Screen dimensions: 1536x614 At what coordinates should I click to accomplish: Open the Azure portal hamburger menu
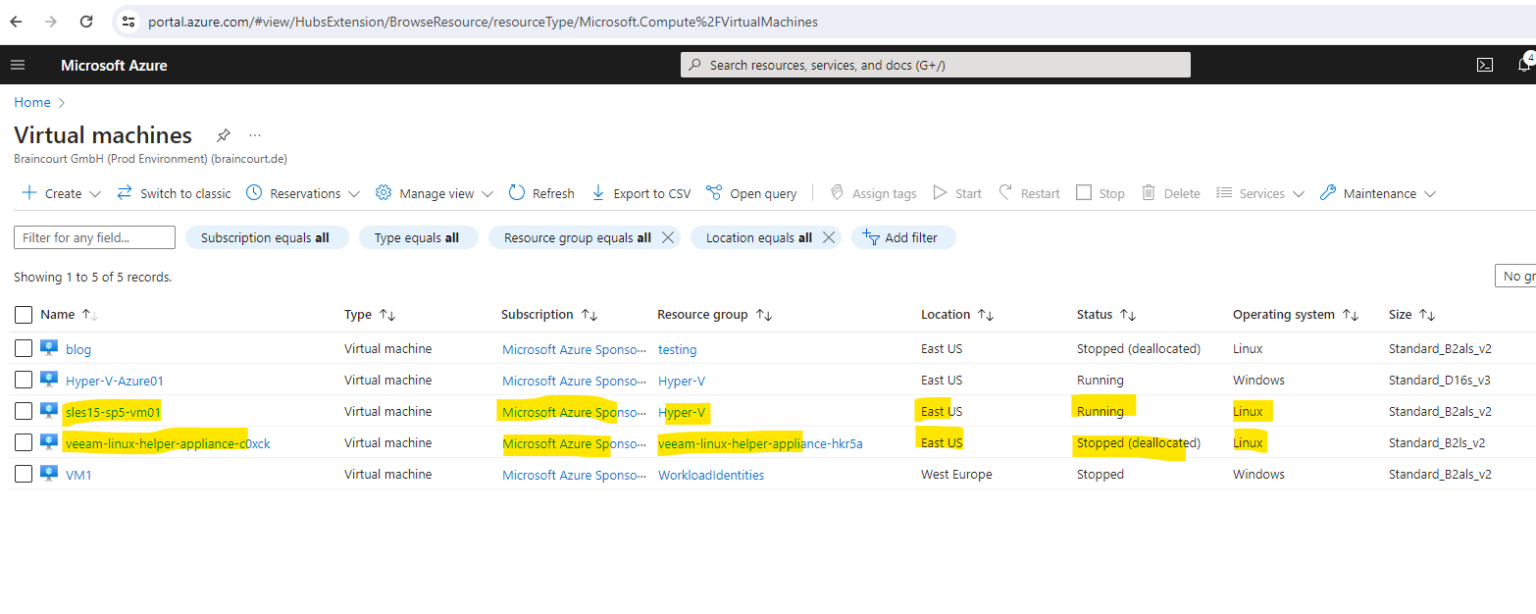click(x=17, y=64)
